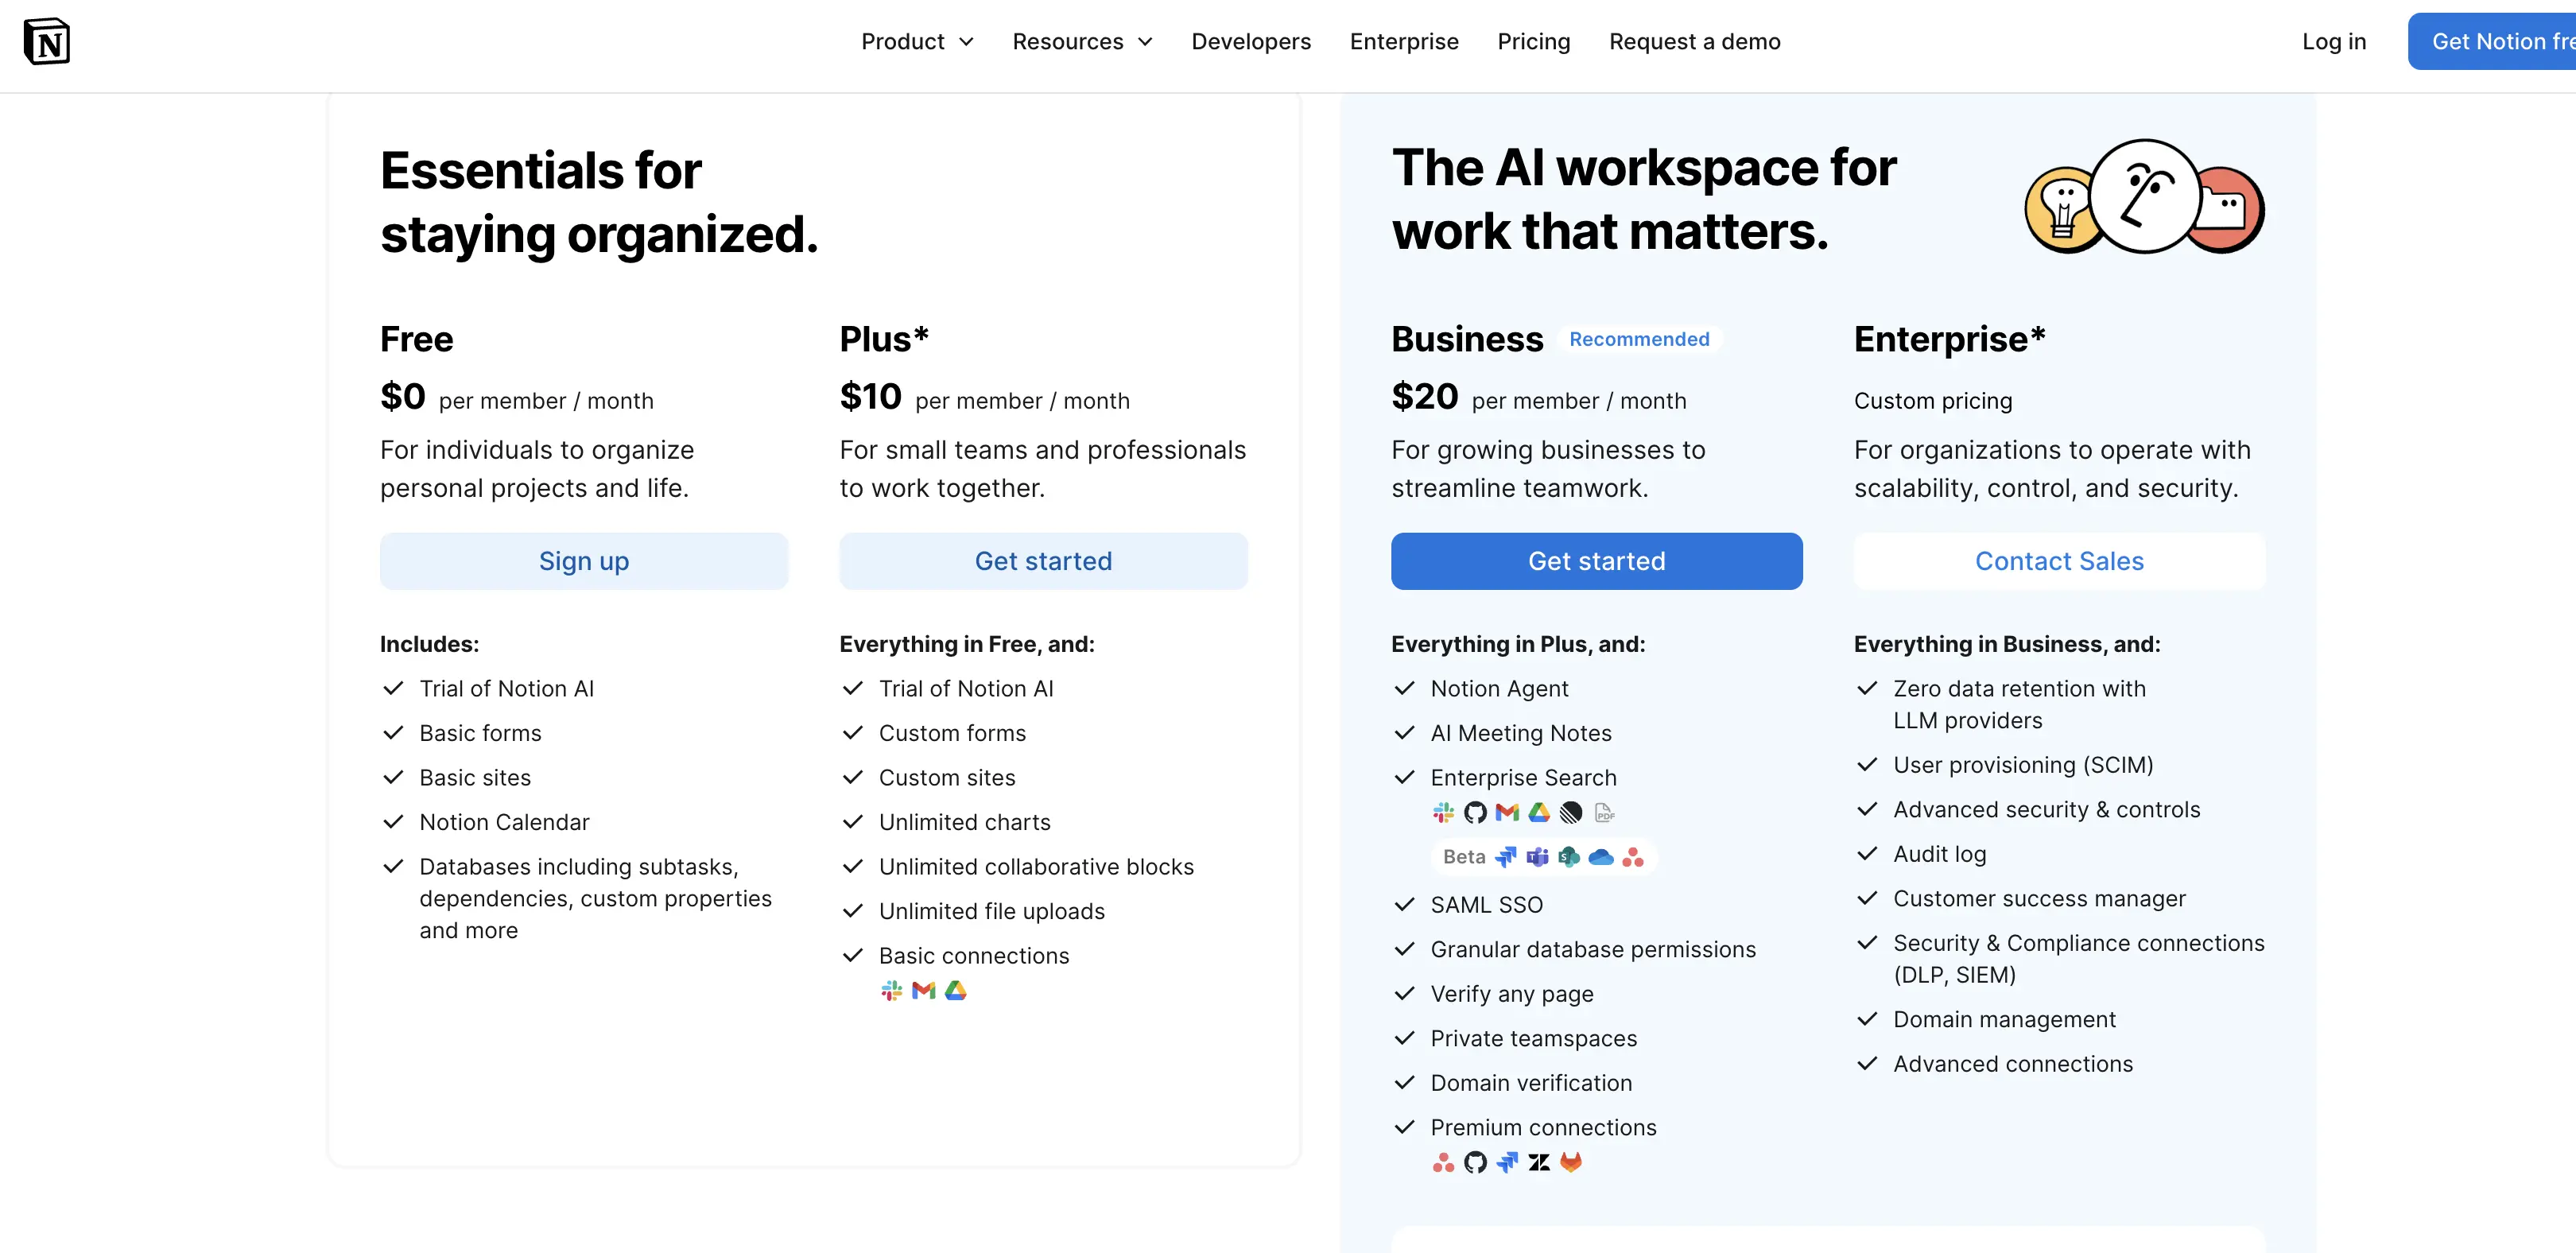
Task: Click Get started under Business plan
Action: [x=1597, y=561]
